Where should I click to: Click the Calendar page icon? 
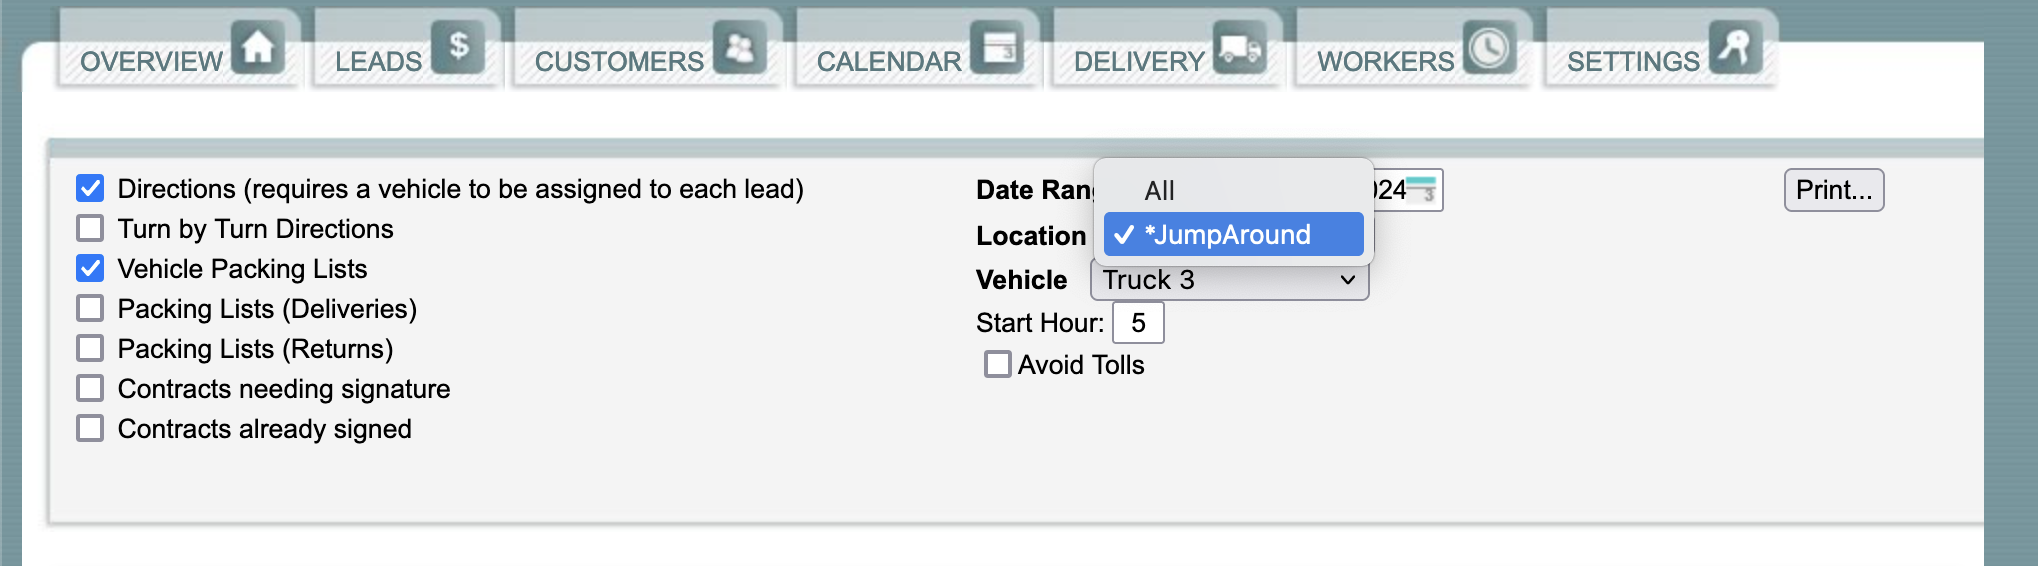tap(997, 47)
